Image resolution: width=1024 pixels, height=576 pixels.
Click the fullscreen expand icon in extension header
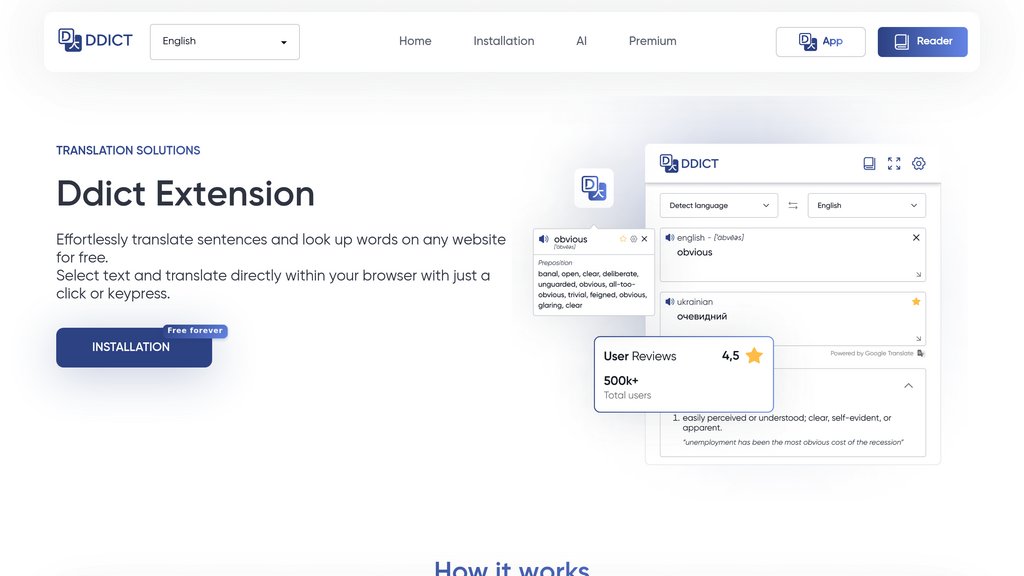click(894, 163)
